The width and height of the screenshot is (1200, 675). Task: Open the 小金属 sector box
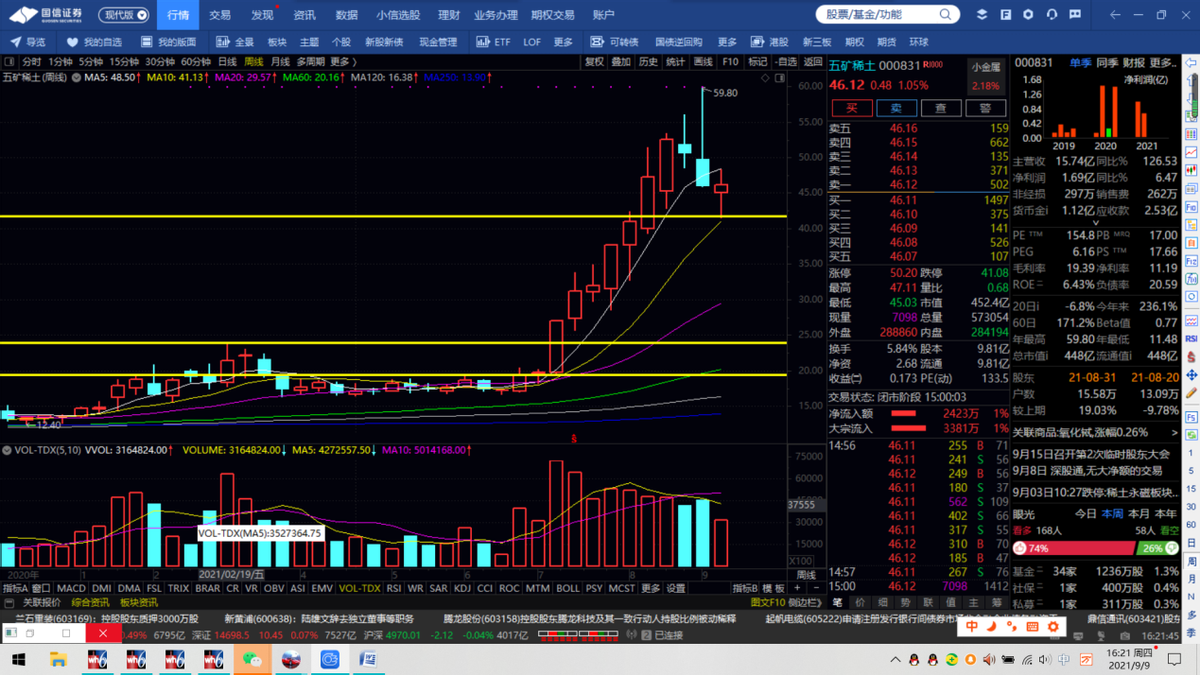986,76
